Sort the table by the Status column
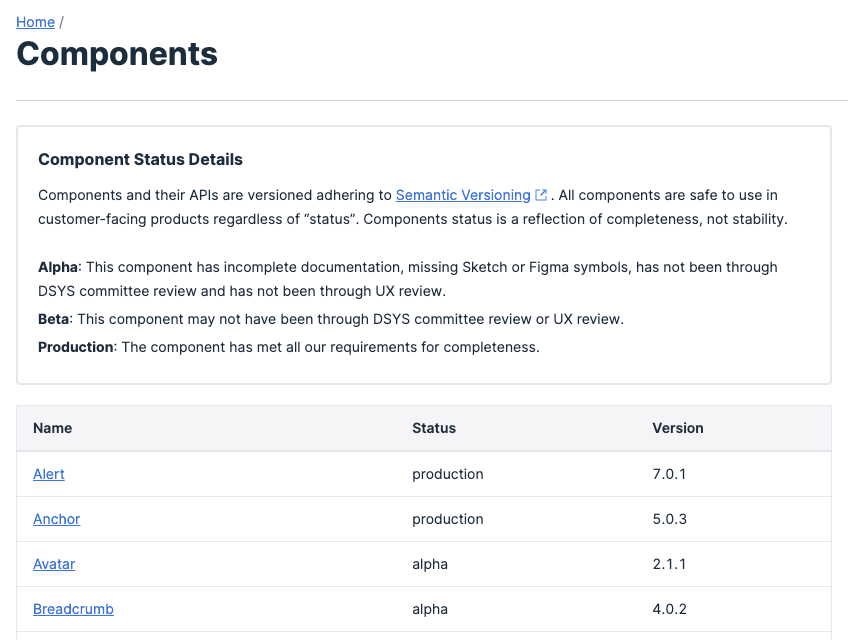This screenshot has width=848, height=640. pos(433,427)
